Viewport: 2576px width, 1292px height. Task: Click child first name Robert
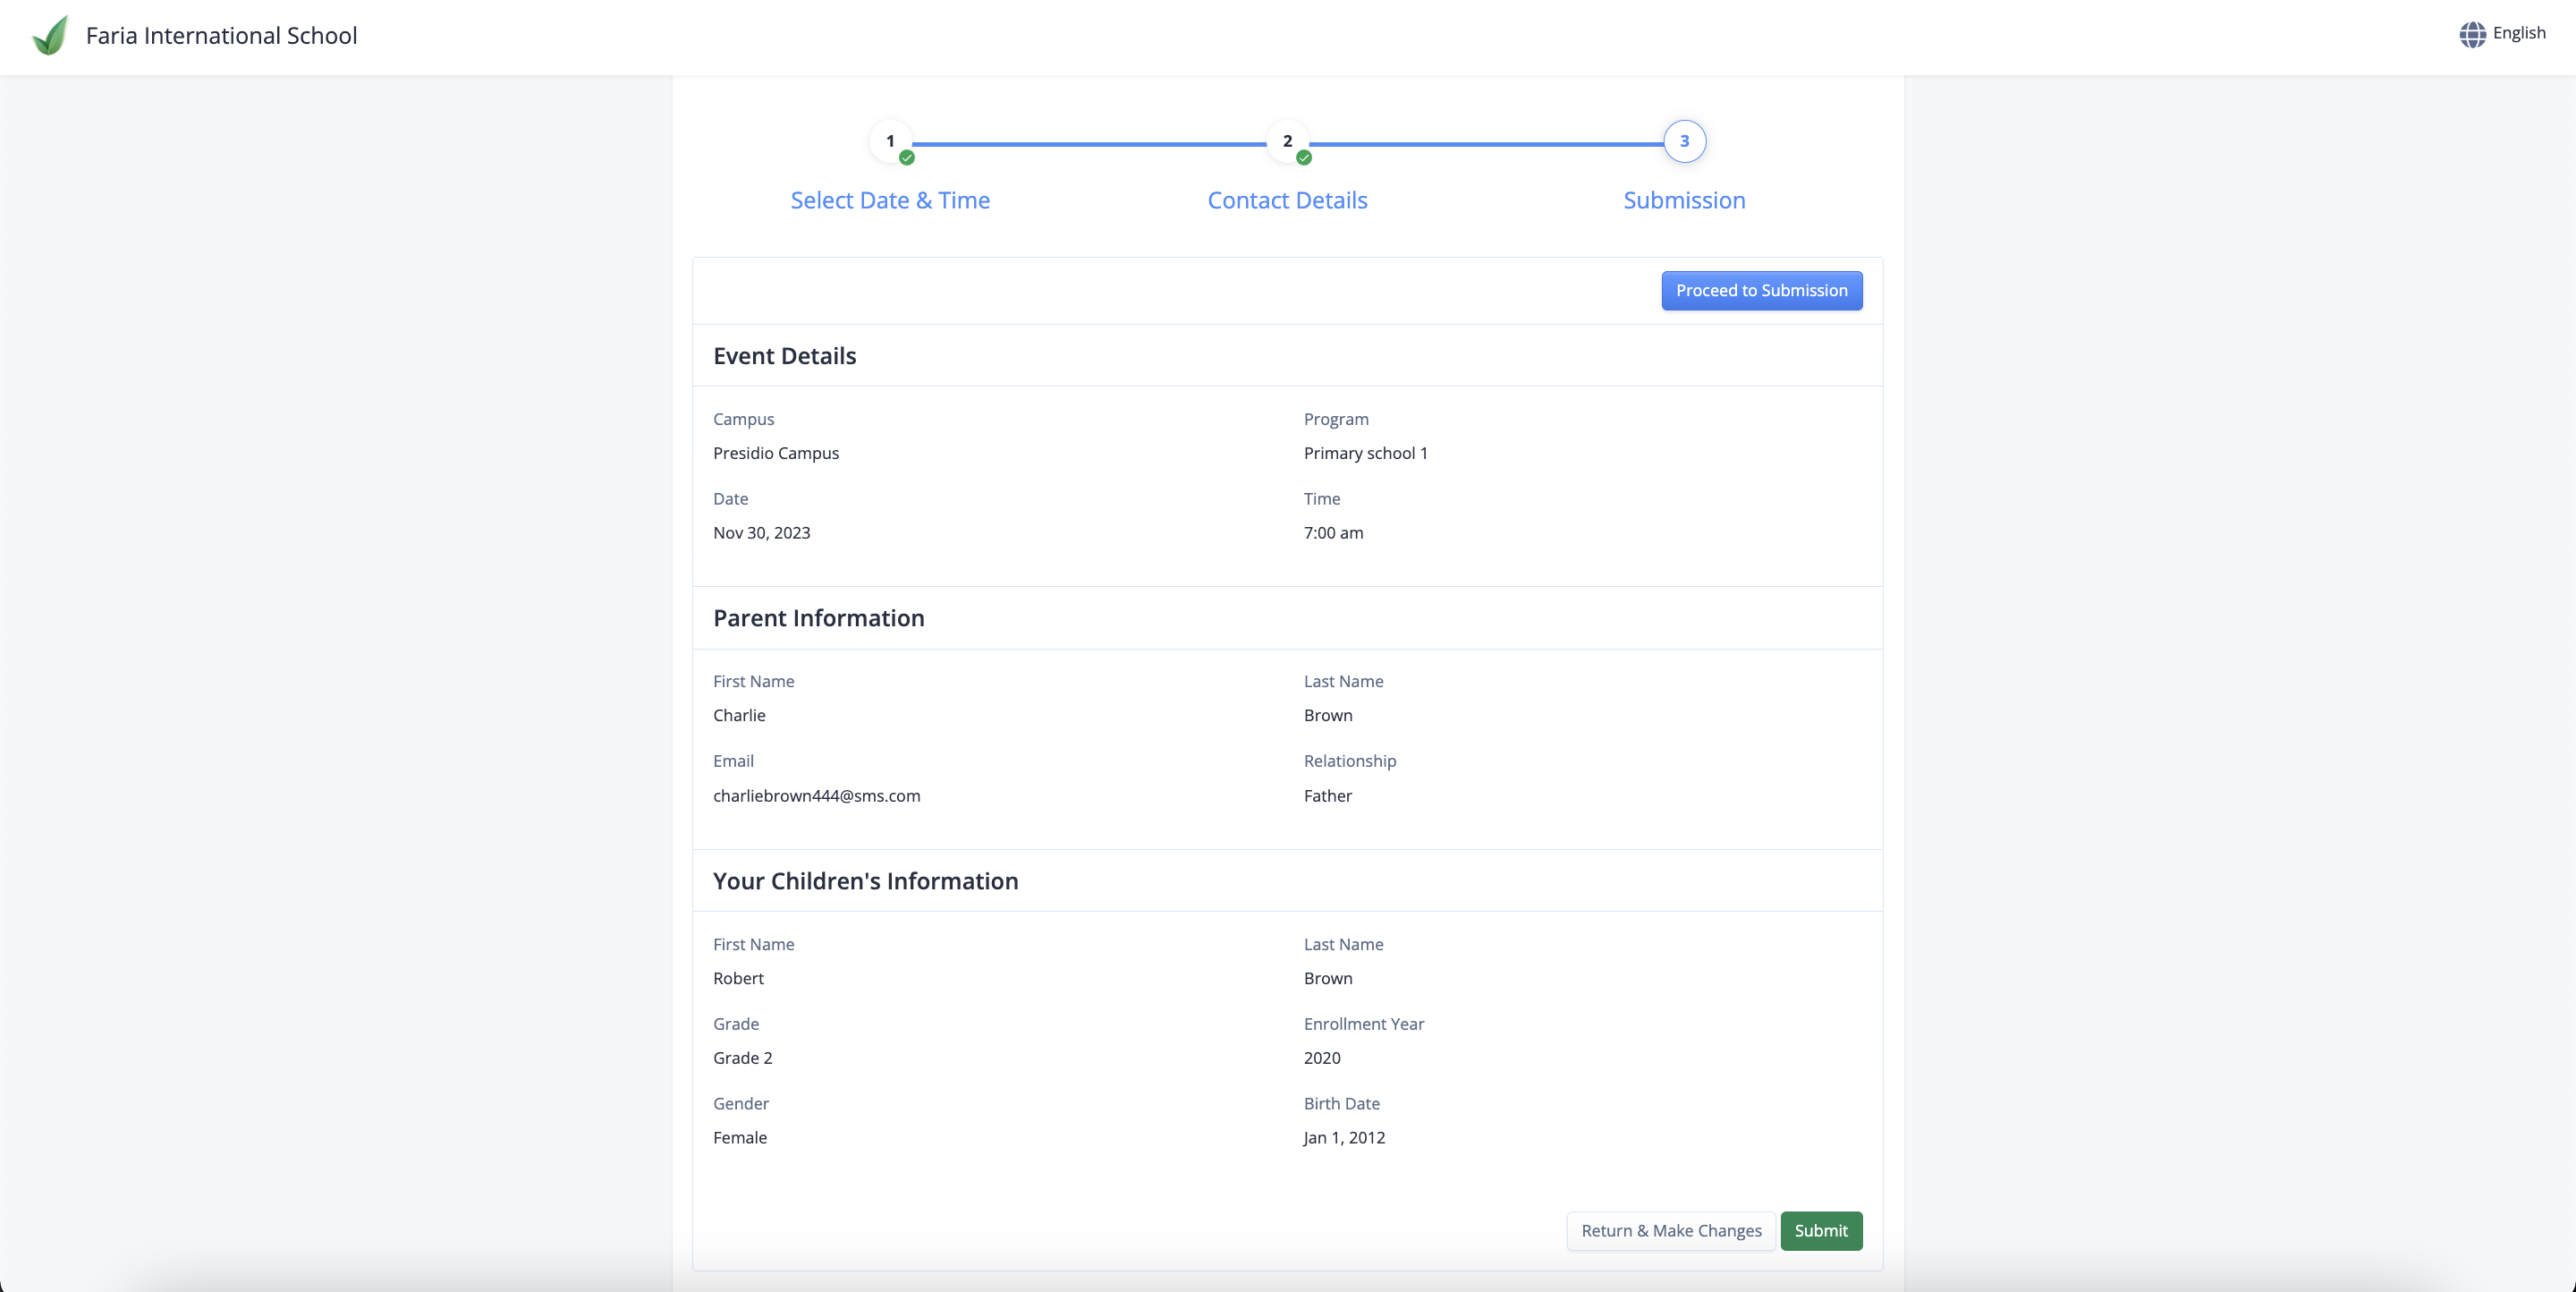pyautogui.click(x=738, y=978)
